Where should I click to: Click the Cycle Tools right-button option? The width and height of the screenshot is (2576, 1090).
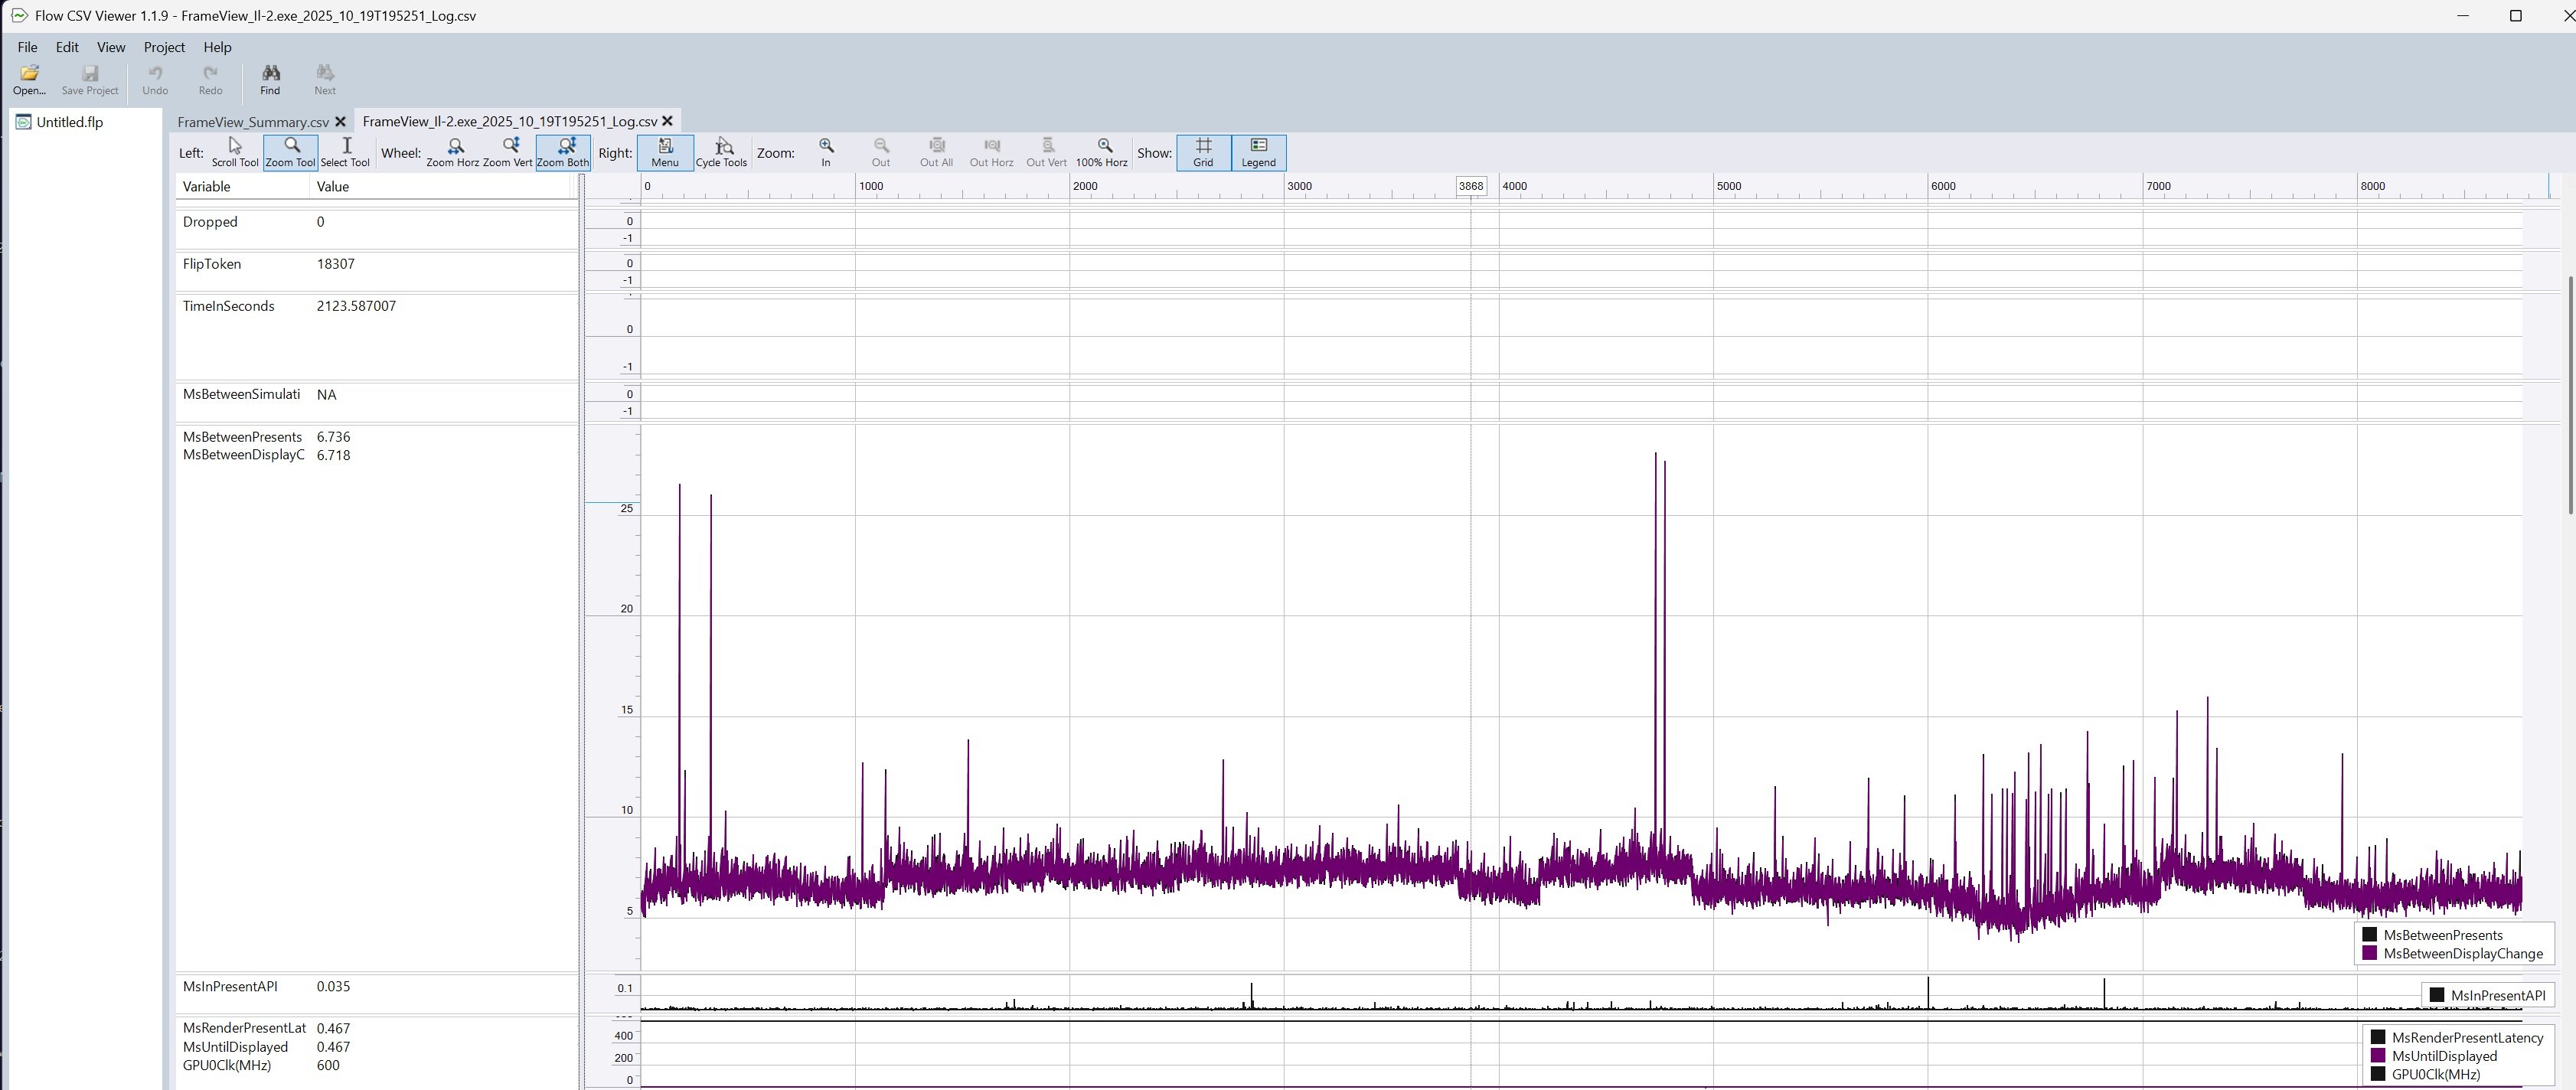(721, 152)
